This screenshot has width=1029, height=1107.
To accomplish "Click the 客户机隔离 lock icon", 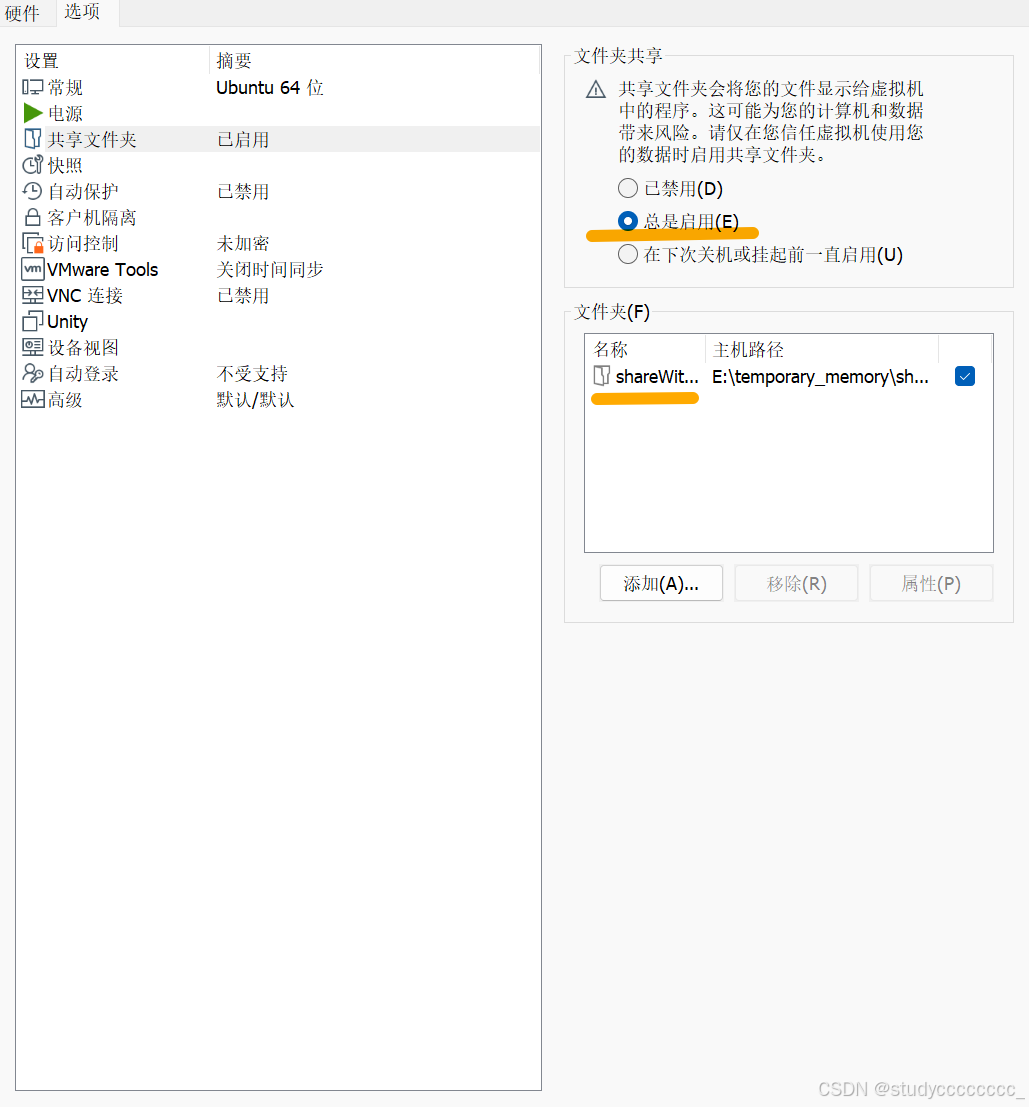I will tap(32, 217).
